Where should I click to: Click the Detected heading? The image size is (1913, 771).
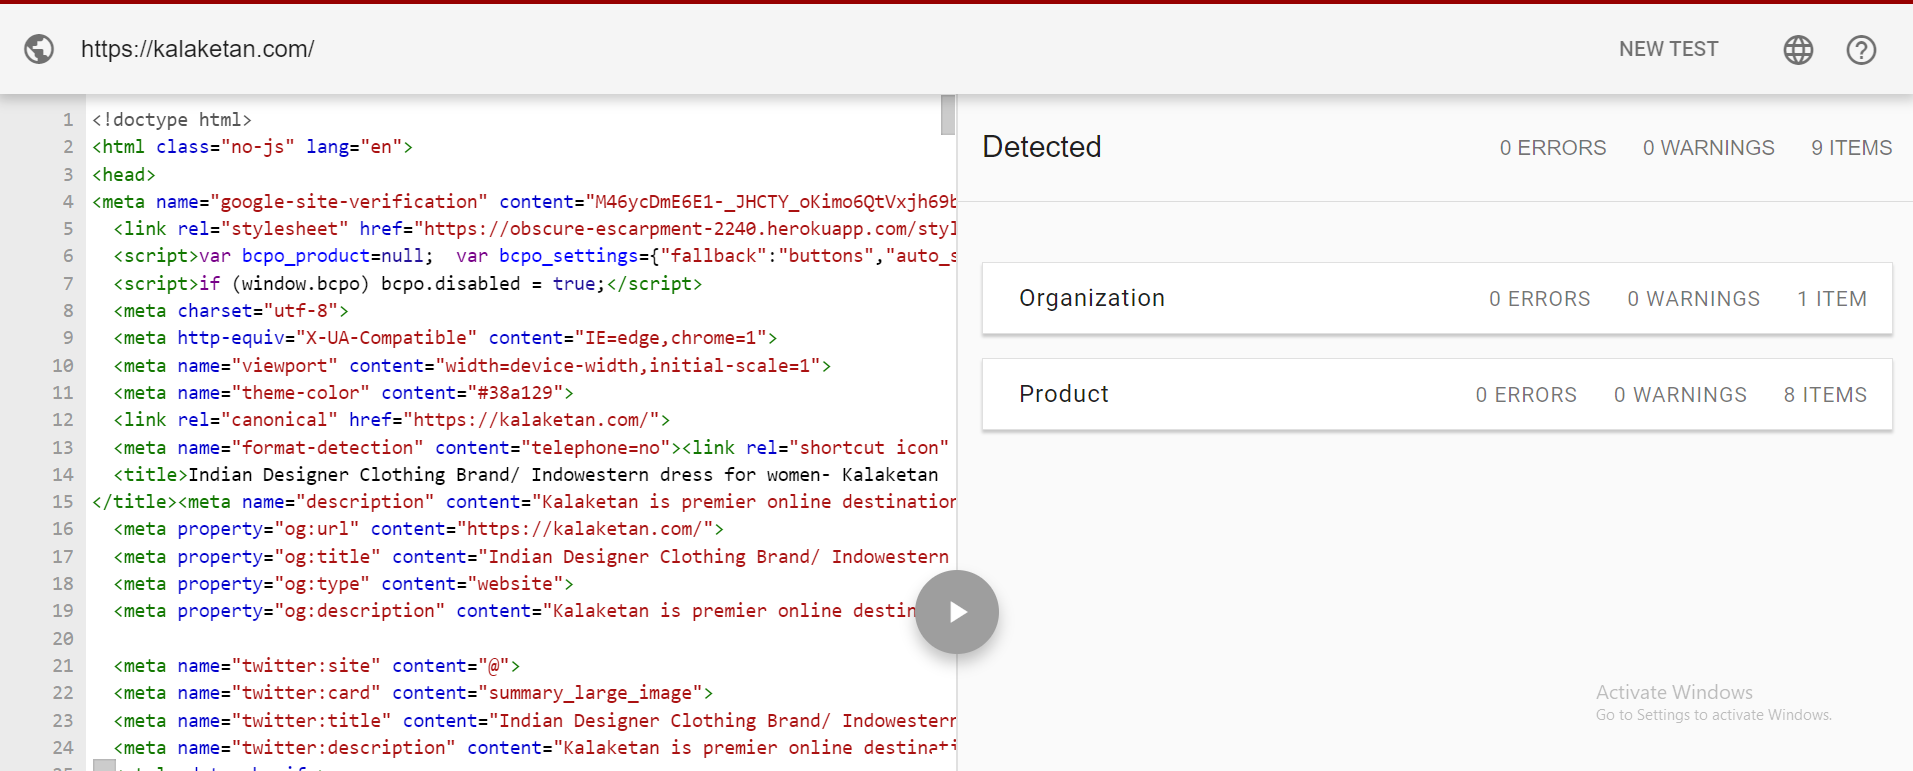pyautogui.click(x=1042, y=147)
